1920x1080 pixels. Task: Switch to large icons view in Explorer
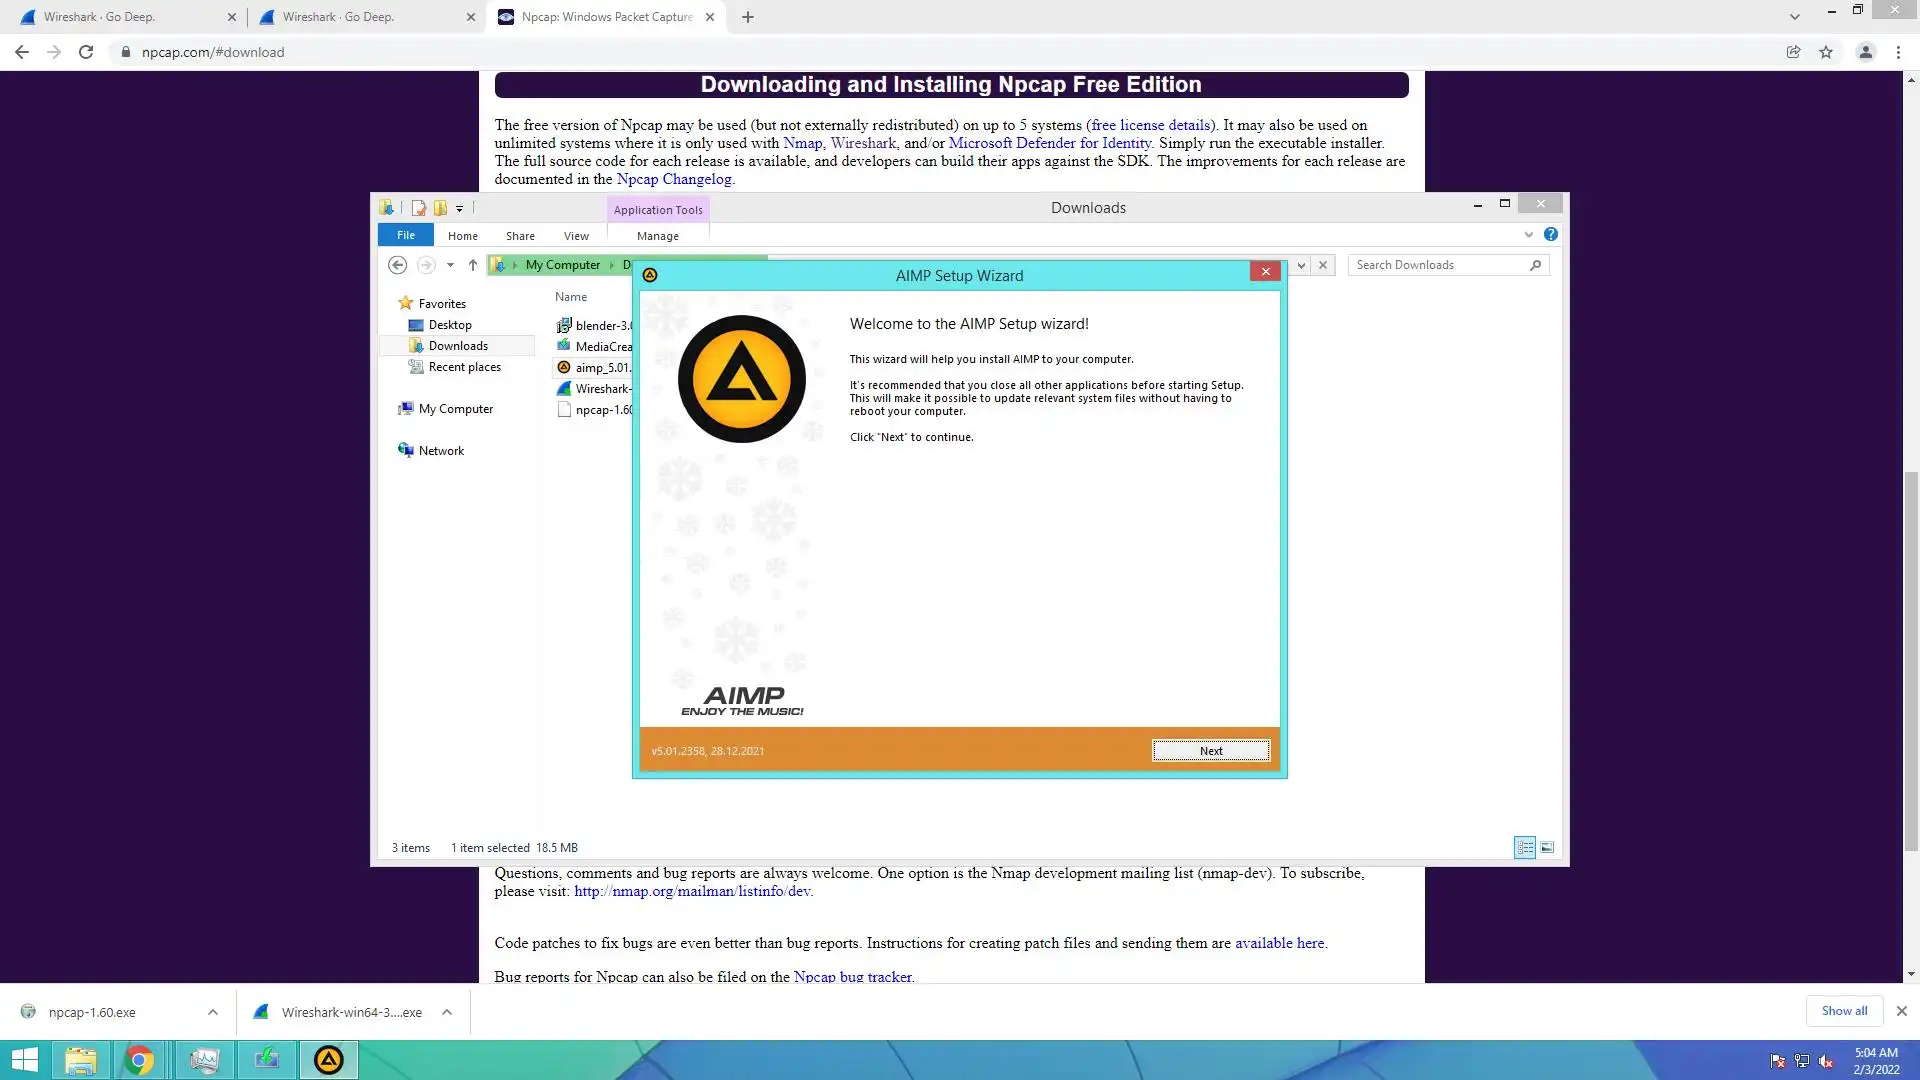[x=1547, y=848]
